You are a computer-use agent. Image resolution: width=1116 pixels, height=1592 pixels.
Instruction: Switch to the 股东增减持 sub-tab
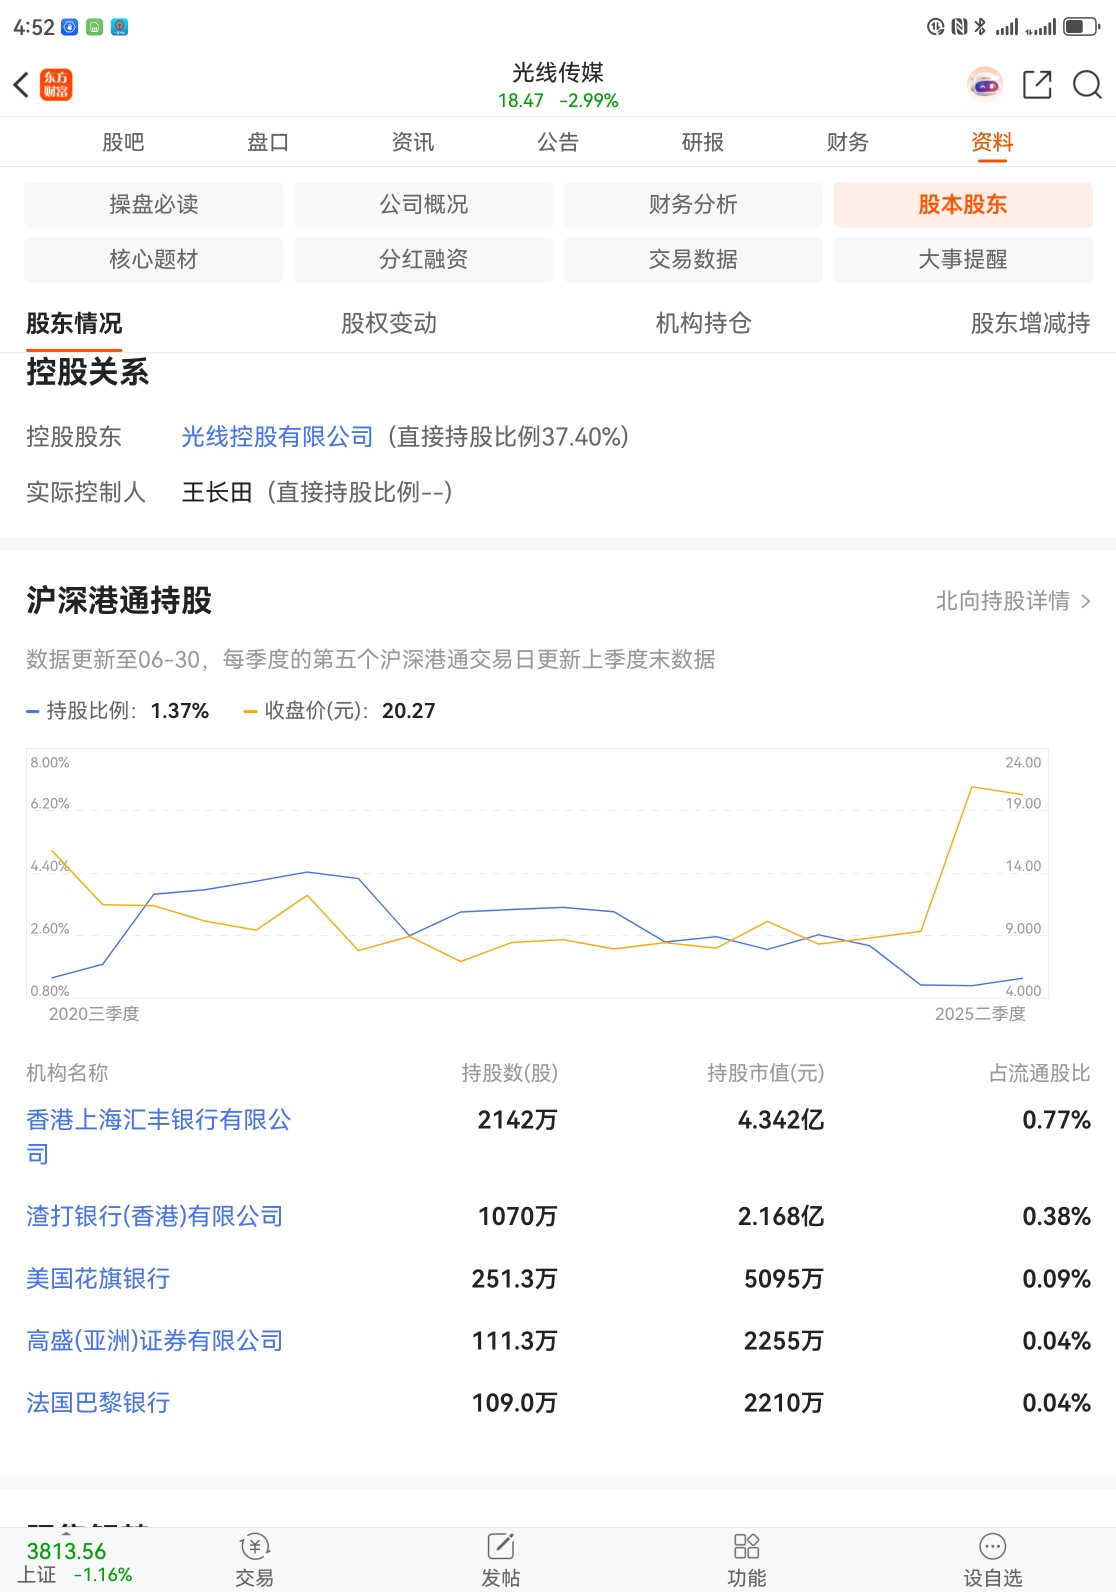pyautogui.click(x=1030, y=323)
